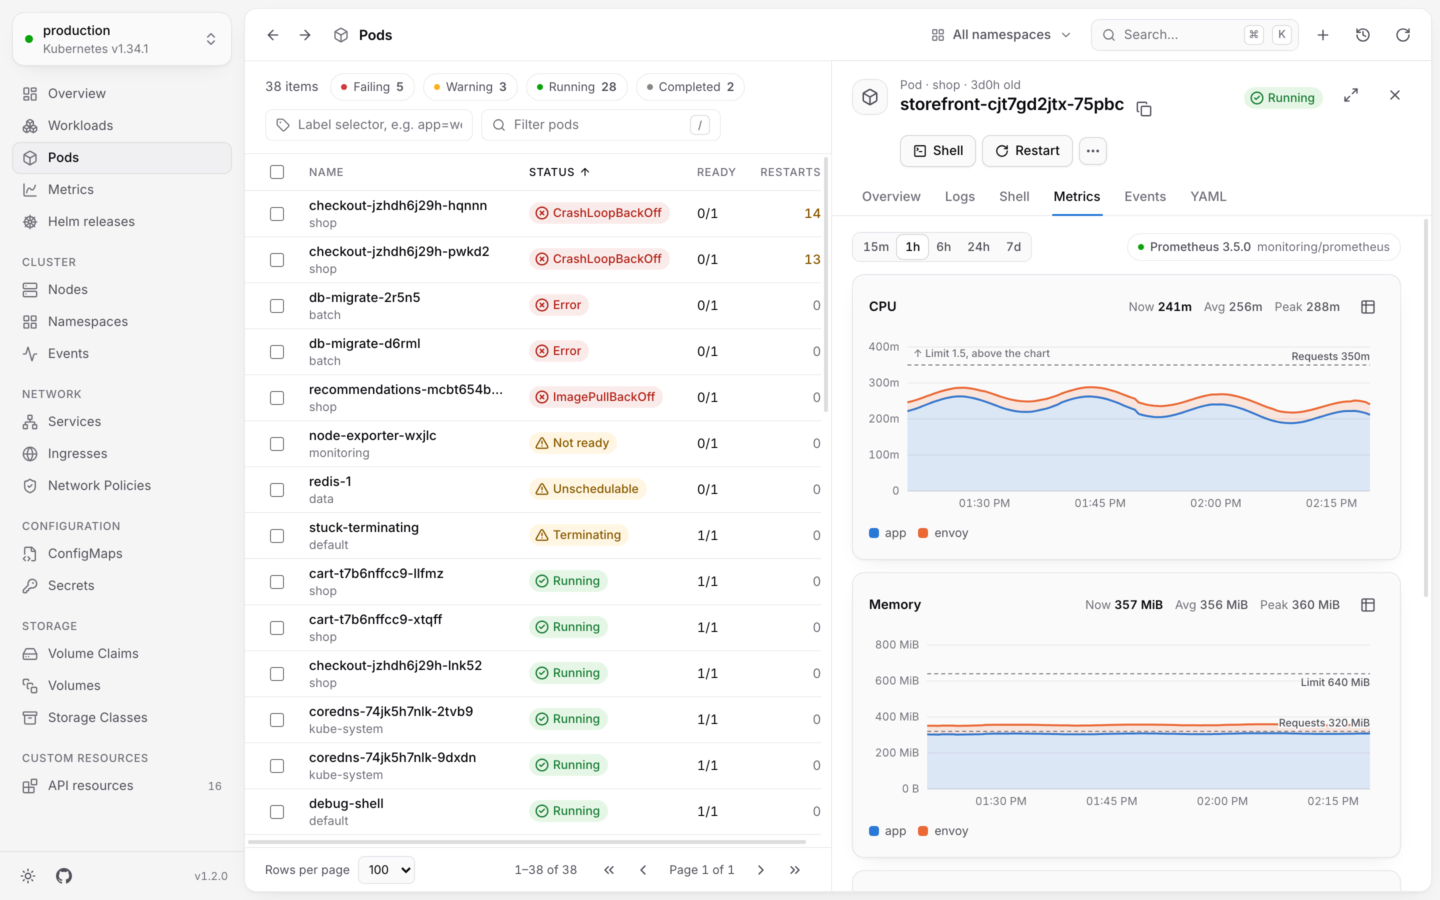Select the checkout-jzhdh6j29h-hqnnn pod checkbox
Screen dimensions: 1440x900
click(x=277, y=213)
